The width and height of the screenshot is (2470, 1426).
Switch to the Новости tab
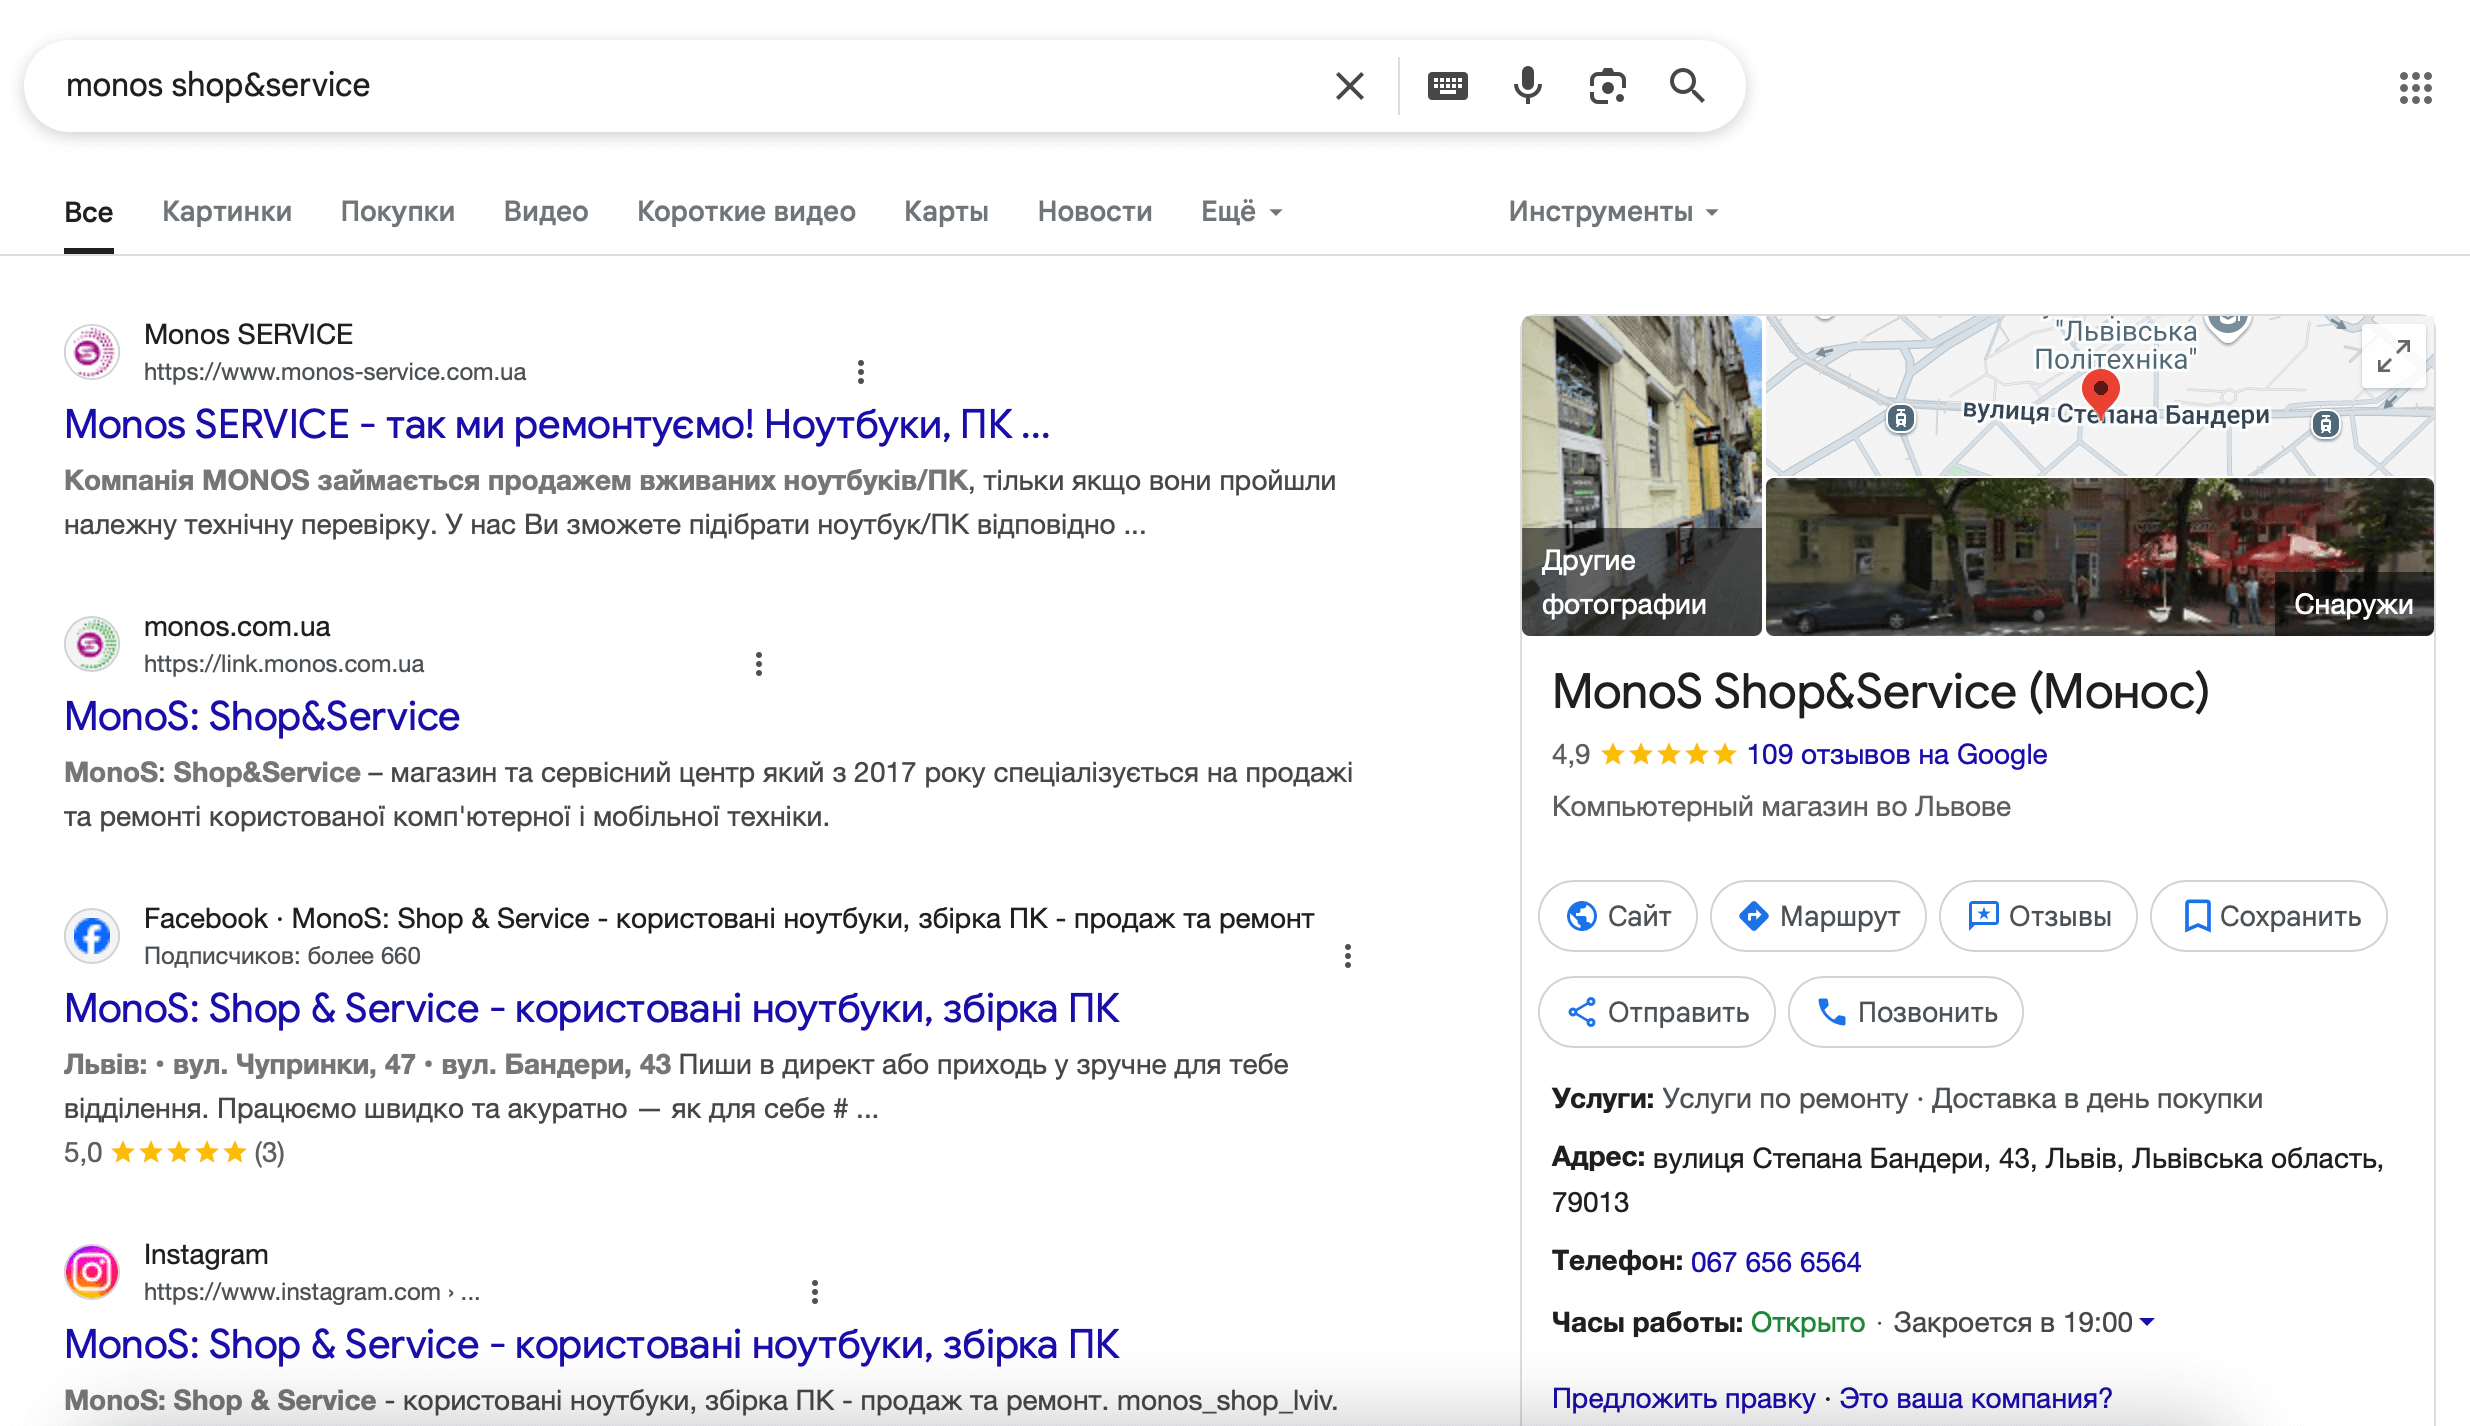(x=1095, y=212)
